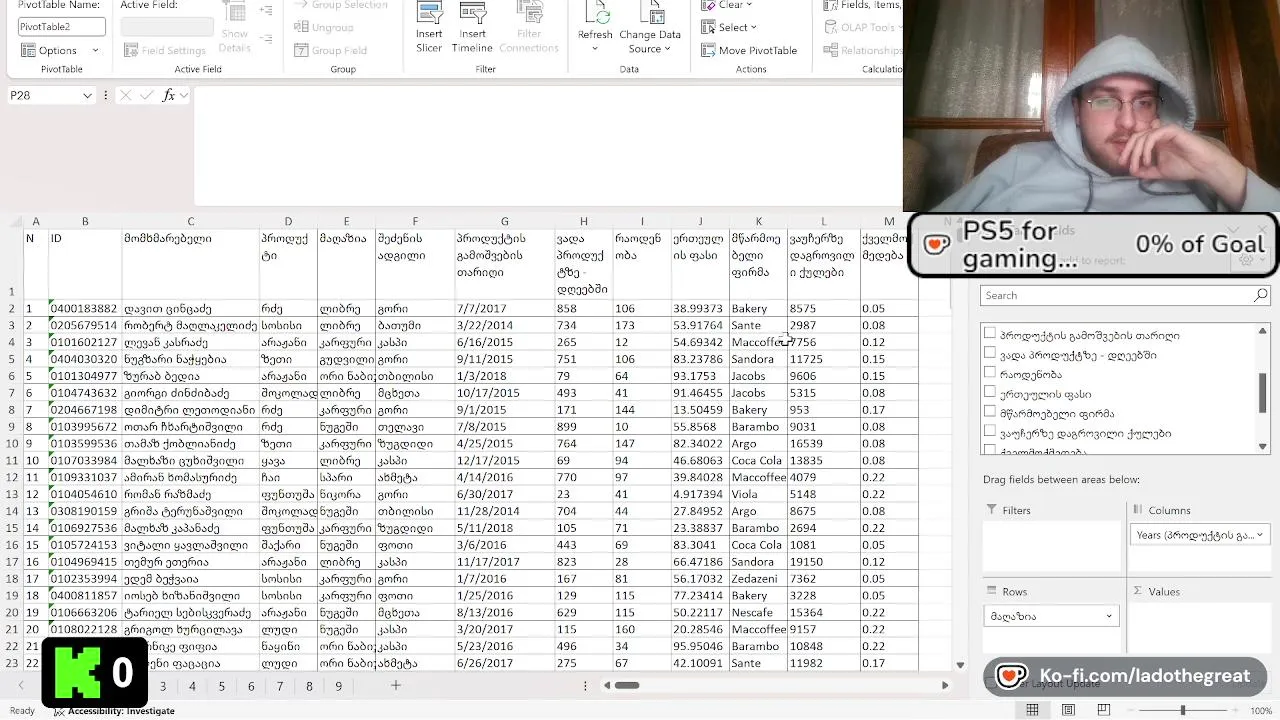This screenshot has height=720, width=1280.
Task: Open the Years column field dropdown
Action: pos(1260,535)
